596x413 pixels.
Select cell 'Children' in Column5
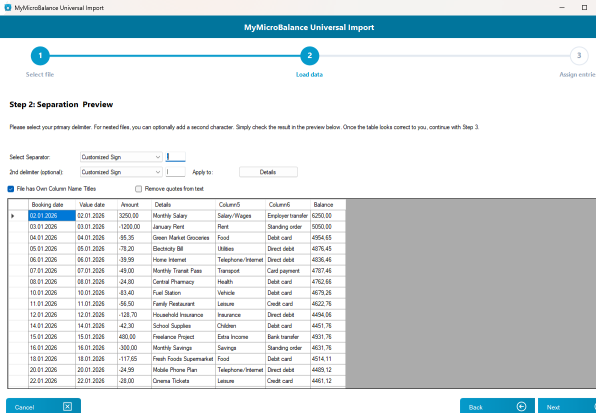pyautogui.click(x=240, y=326)
